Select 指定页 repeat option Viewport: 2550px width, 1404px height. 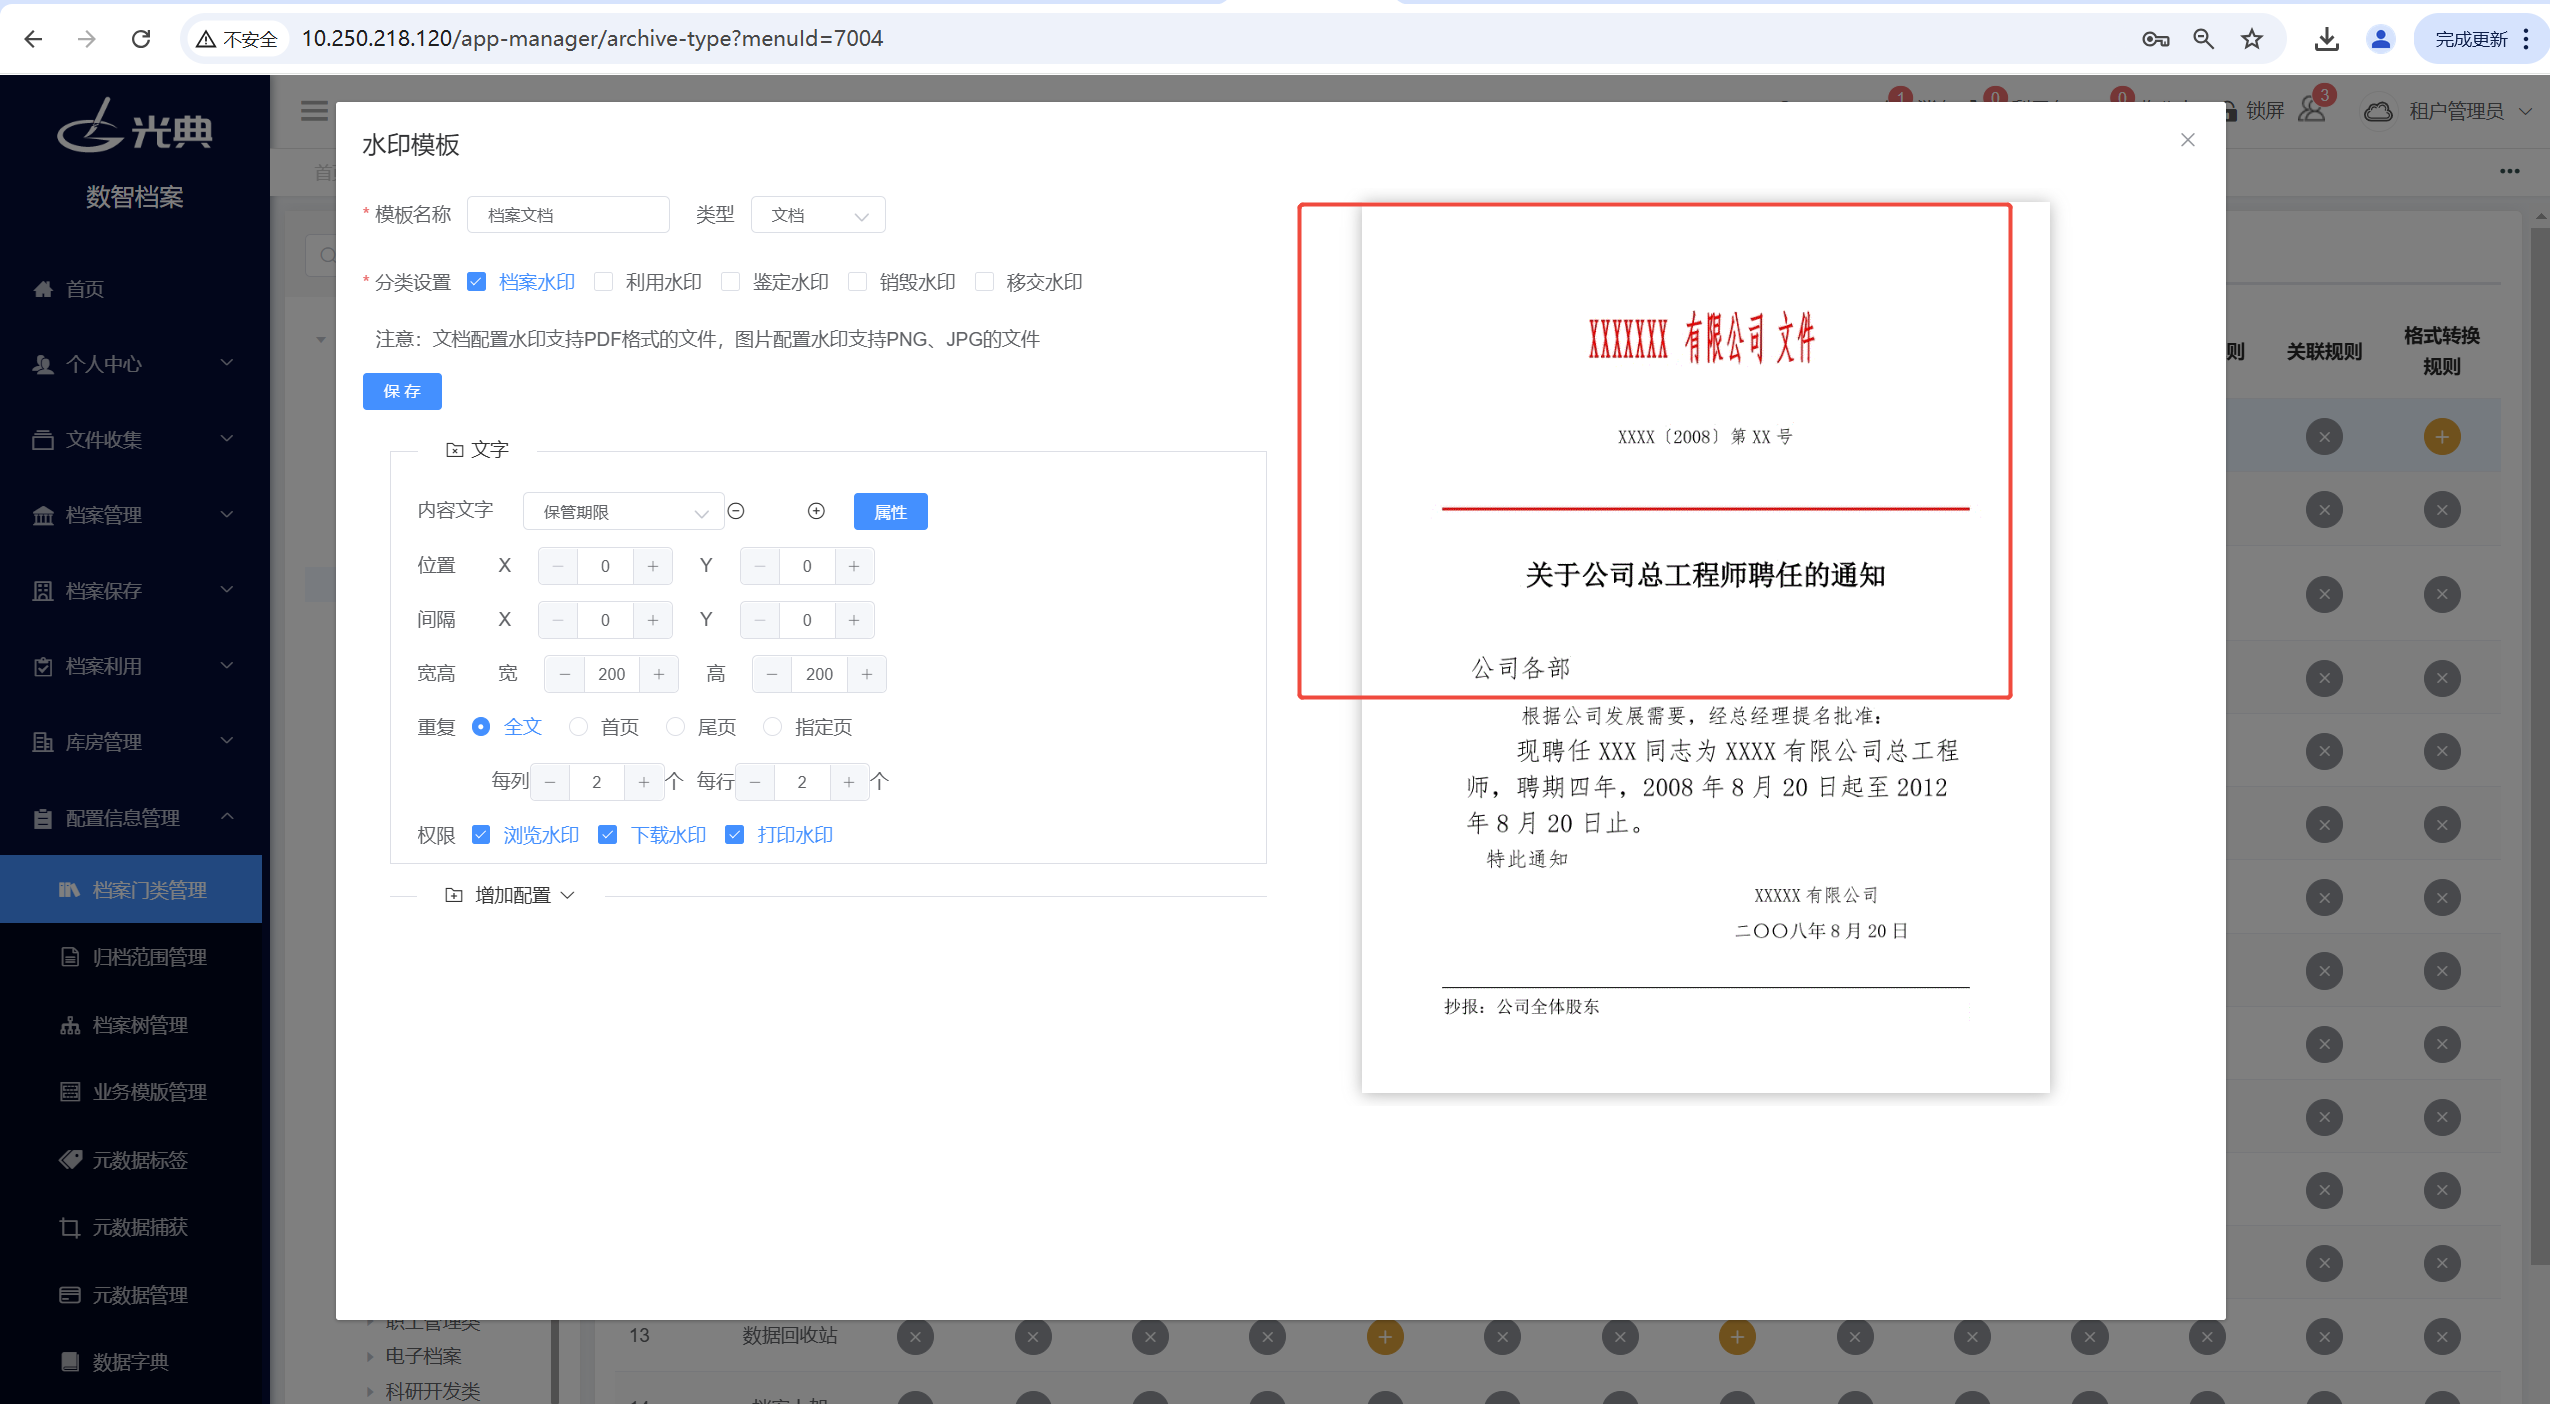772,727
